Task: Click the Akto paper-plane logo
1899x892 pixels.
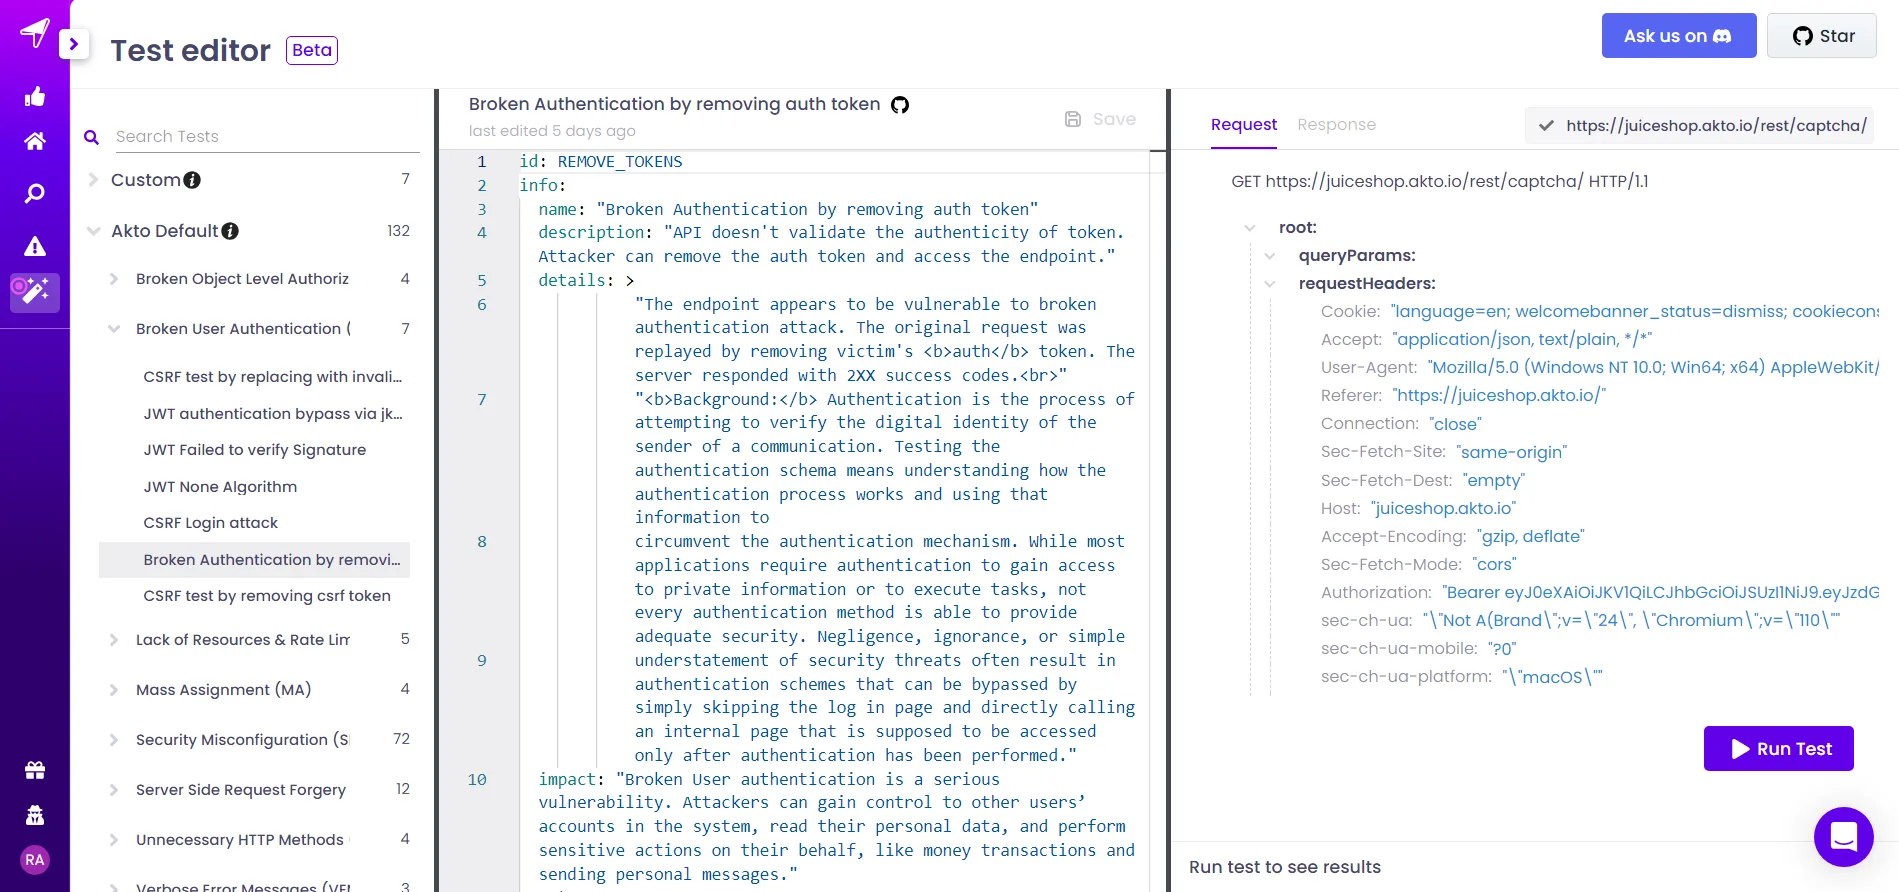Action: click(x=35, y=32)
